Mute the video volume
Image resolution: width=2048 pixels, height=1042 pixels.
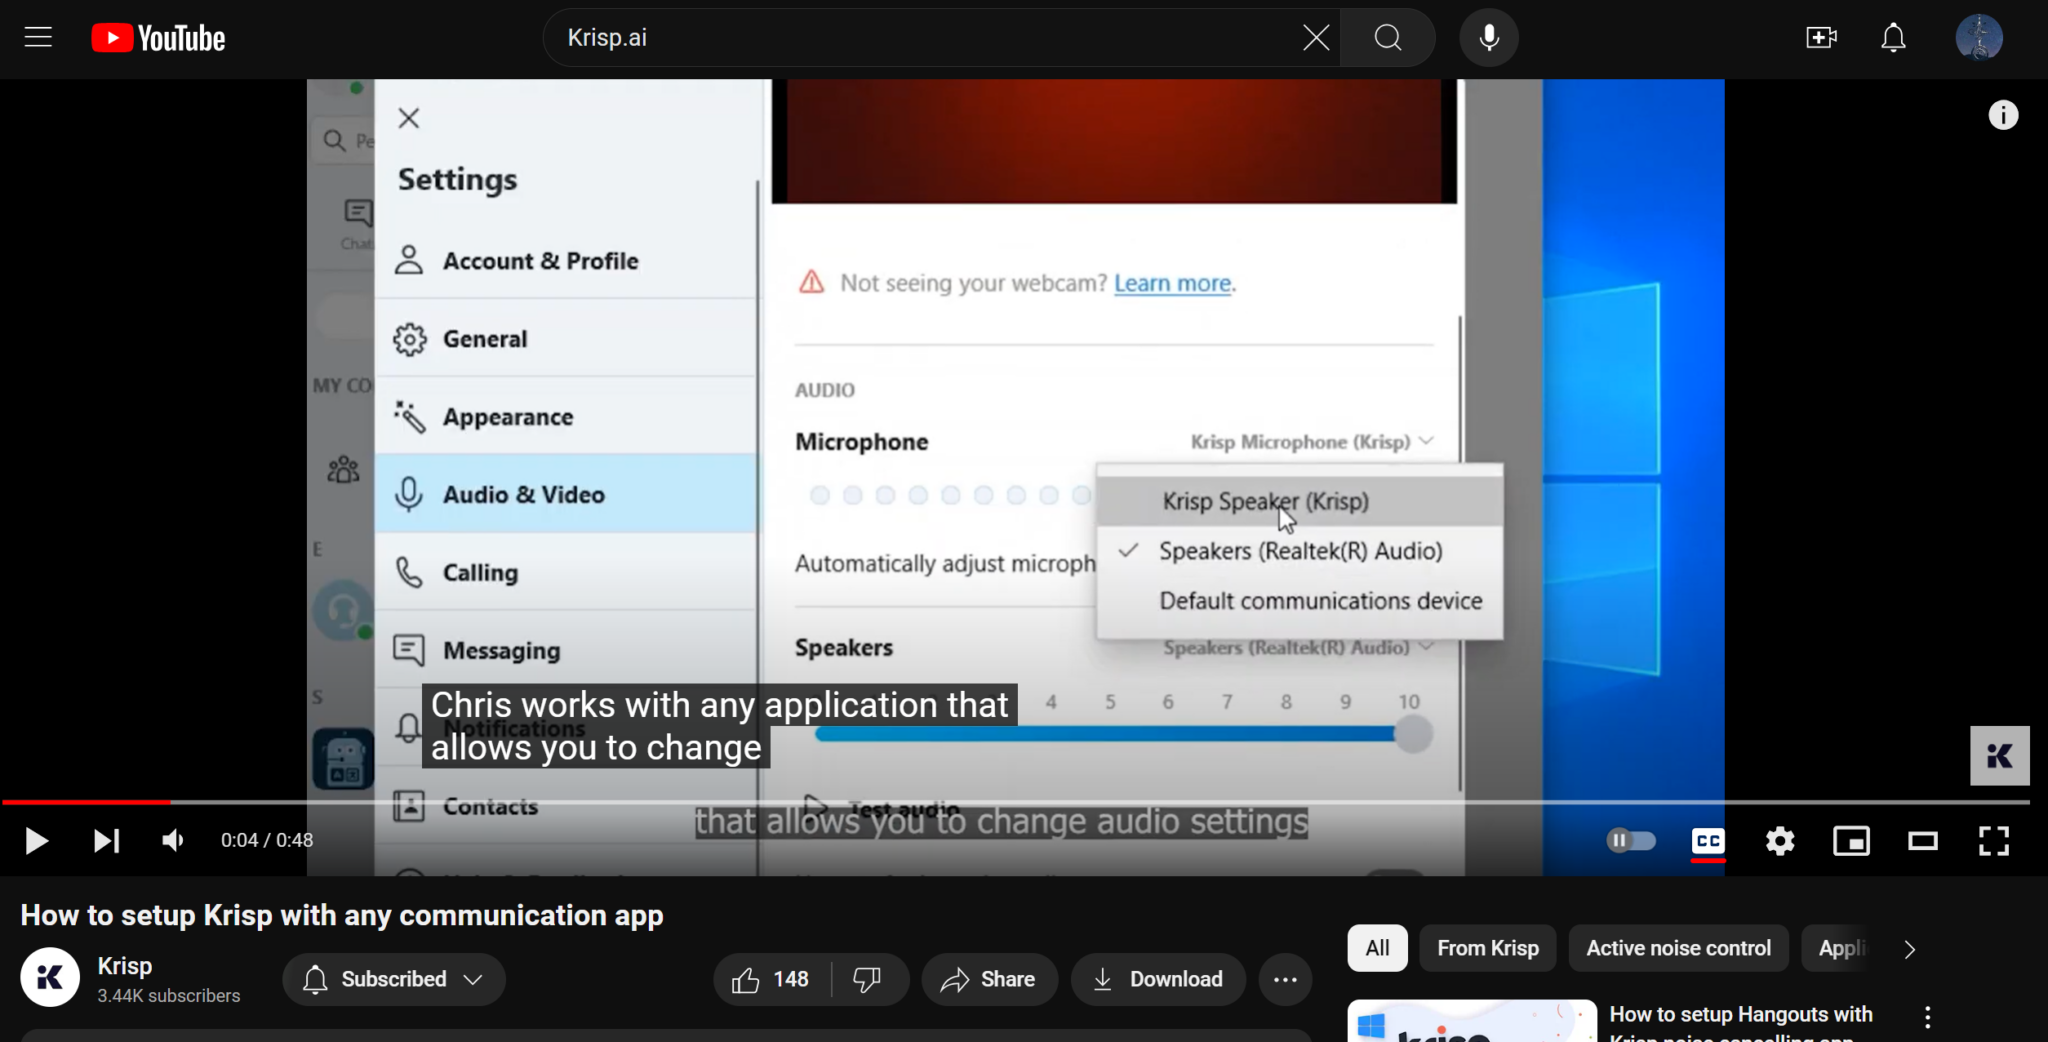[171, 840]
